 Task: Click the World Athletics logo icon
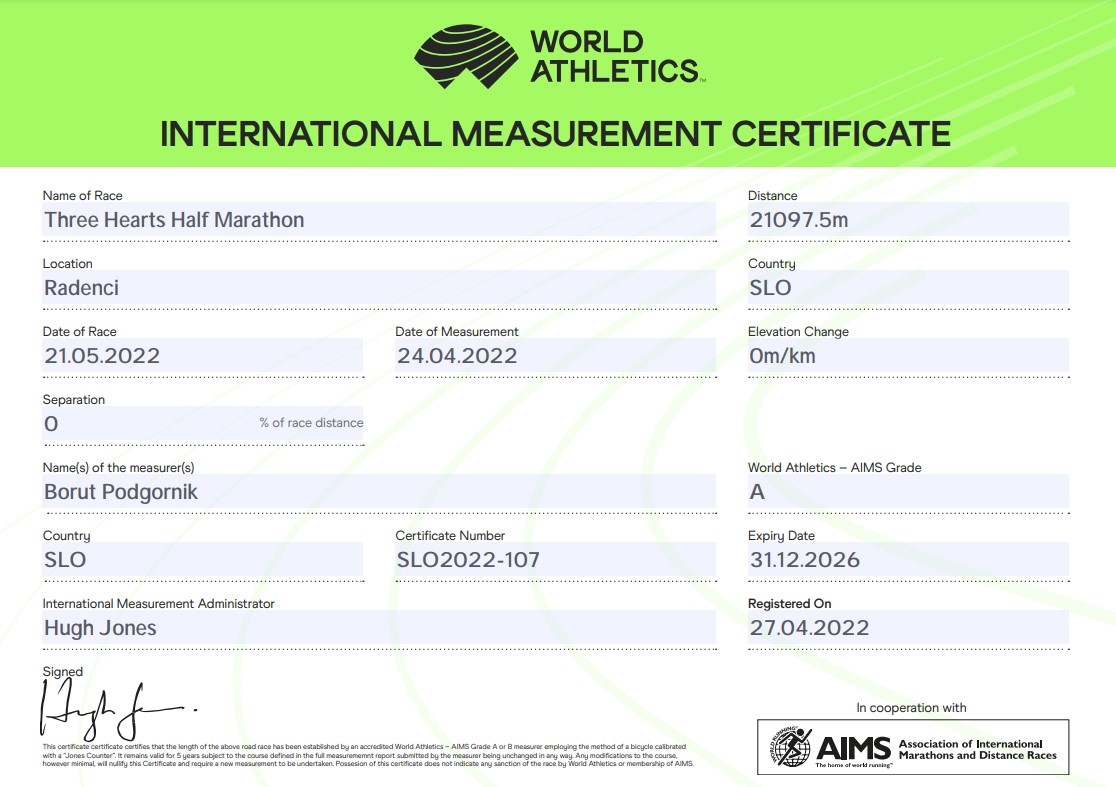click(x=466, y=56)
